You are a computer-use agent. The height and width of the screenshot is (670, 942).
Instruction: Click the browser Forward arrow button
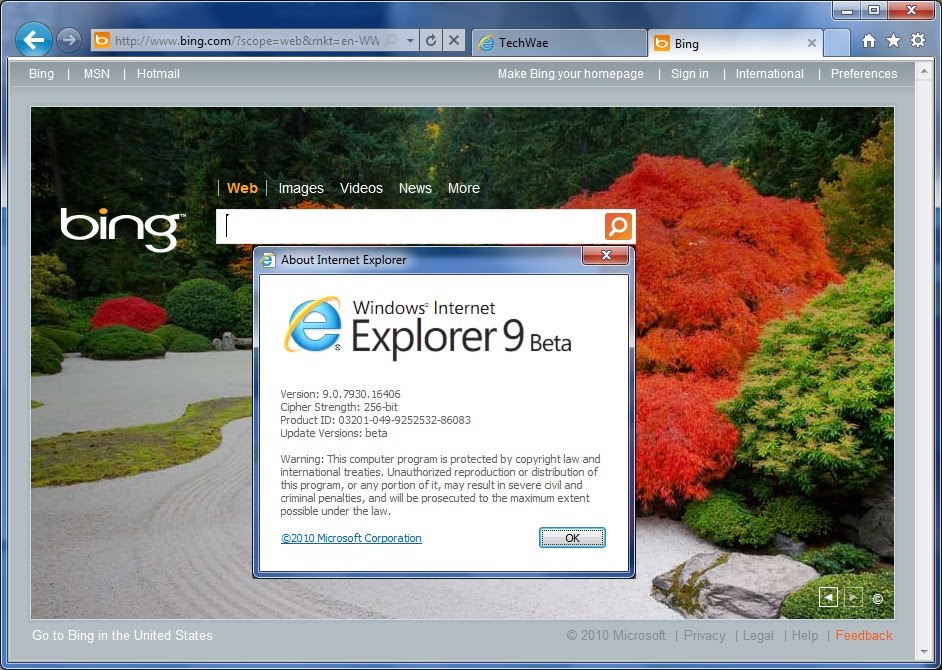click(69, 40)
